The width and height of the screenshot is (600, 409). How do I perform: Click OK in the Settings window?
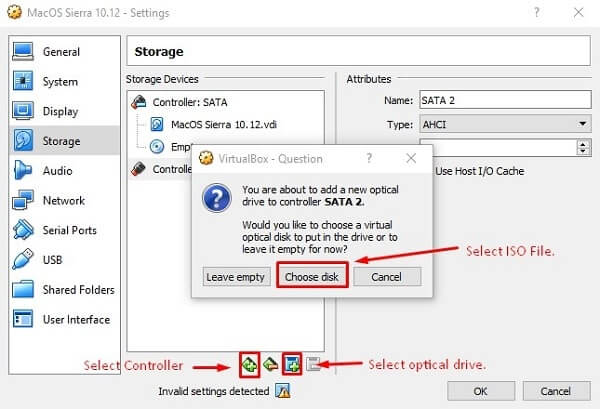(x=481, y=391)
